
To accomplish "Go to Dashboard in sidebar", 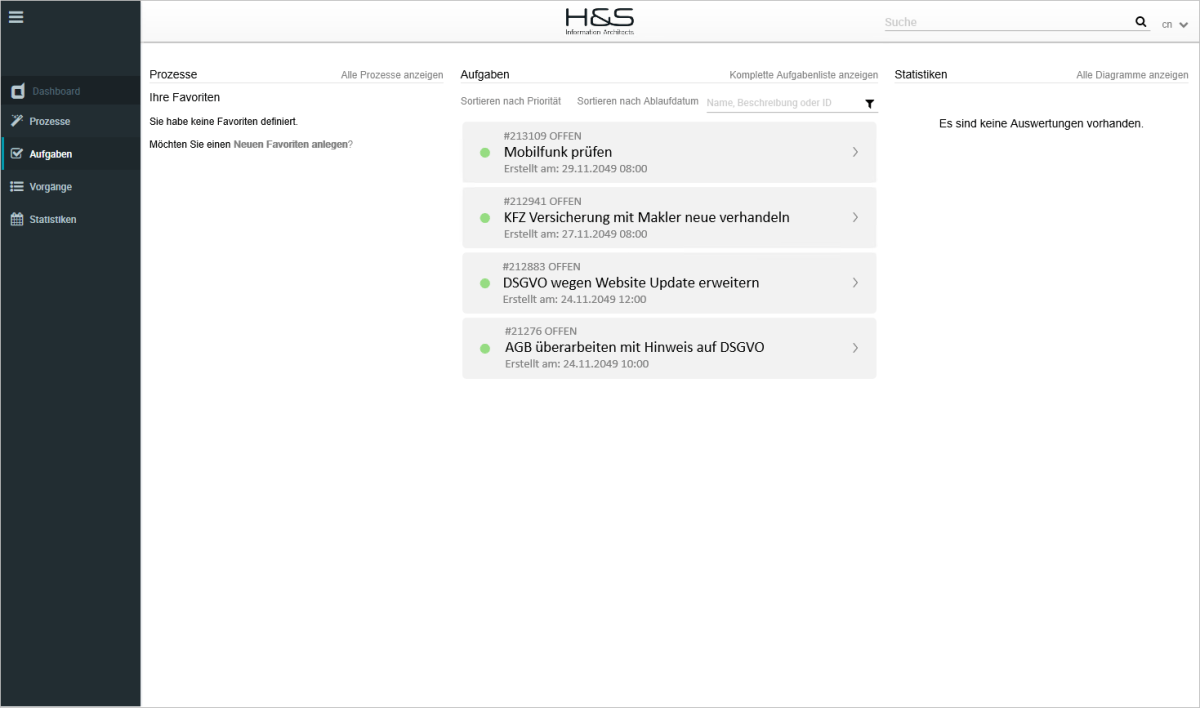I will pos(70,92).
